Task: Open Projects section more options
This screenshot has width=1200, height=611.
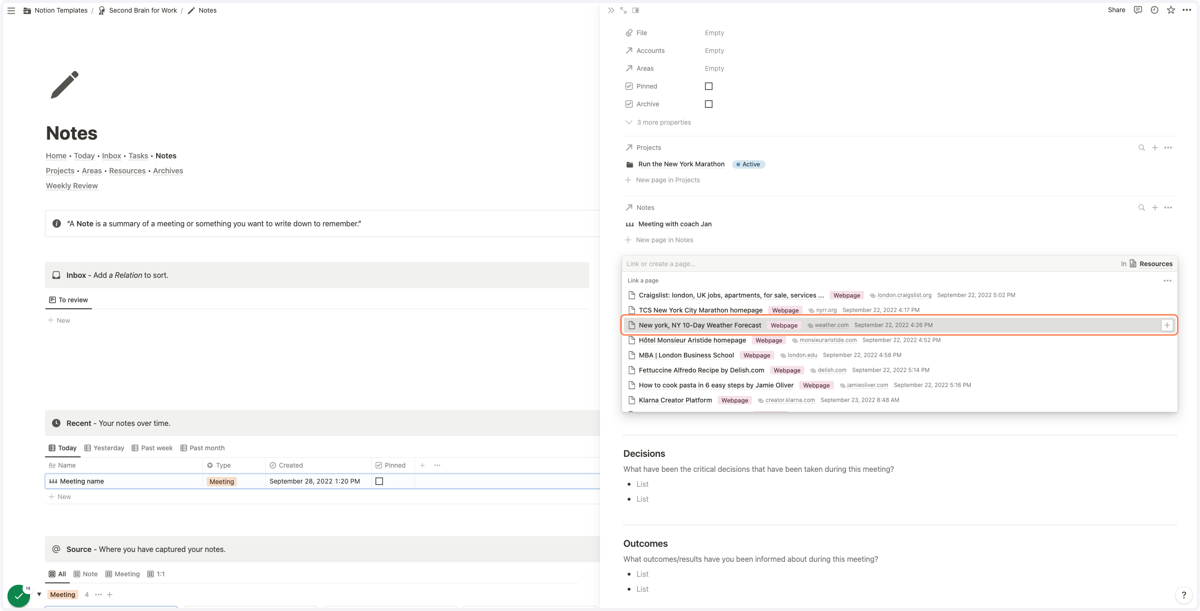Action: coord(1168,148)
